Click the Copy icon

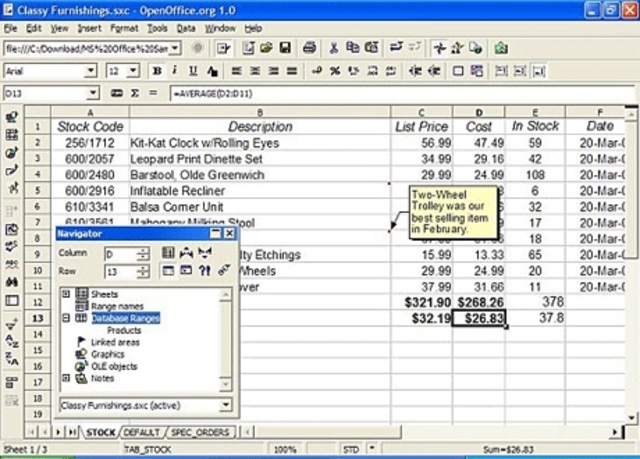click(352, 48)
